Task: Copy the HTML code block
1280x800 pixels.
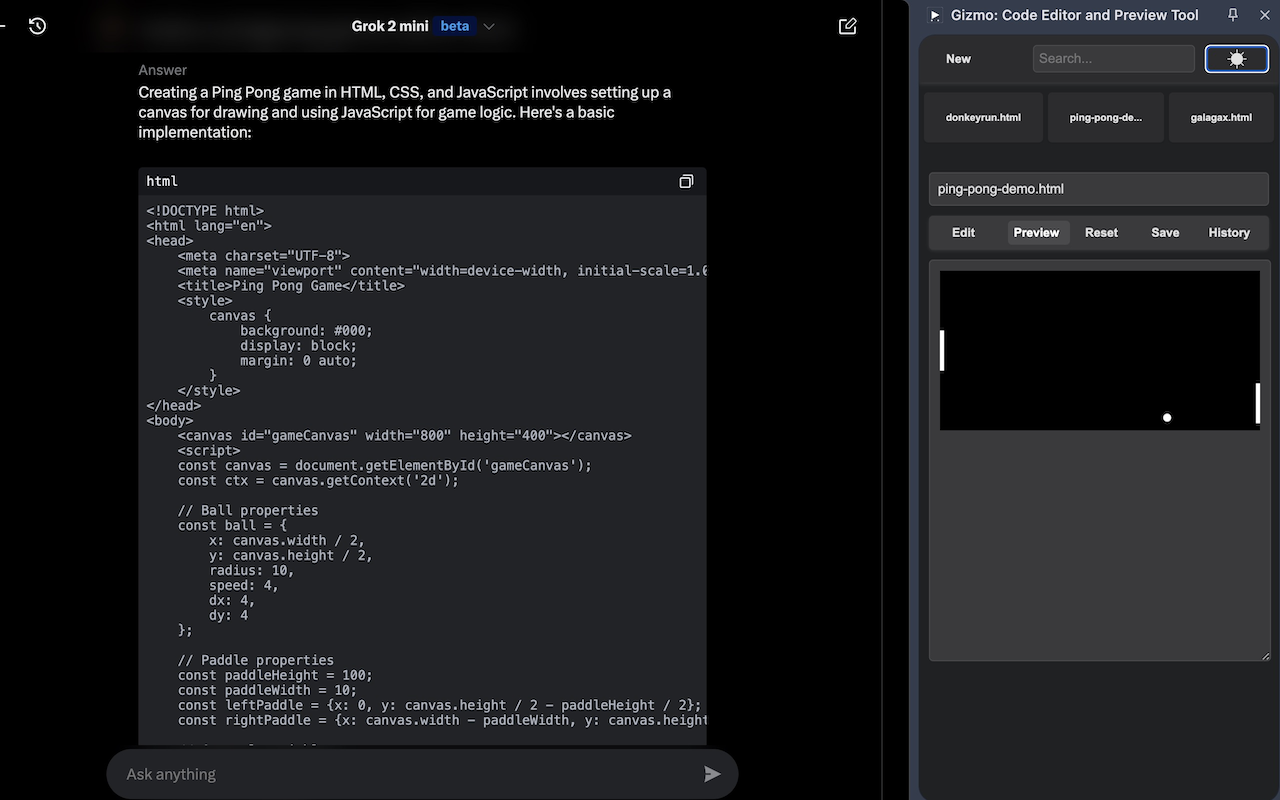Action: [x=686, y=181]
